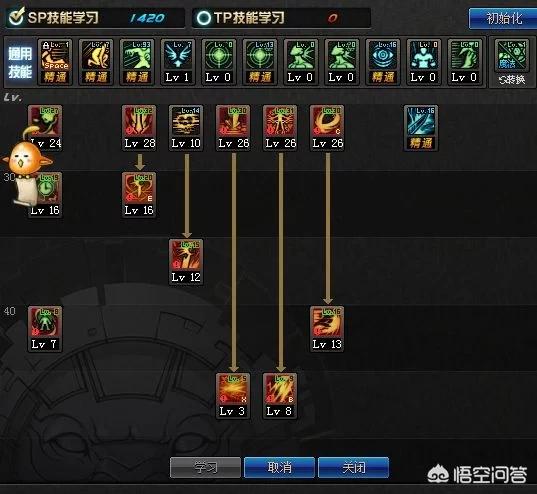Select the Lv 24 skill icon
This screenshot has height=494, width=537.
pyautogui.click(x=45, y=127)
